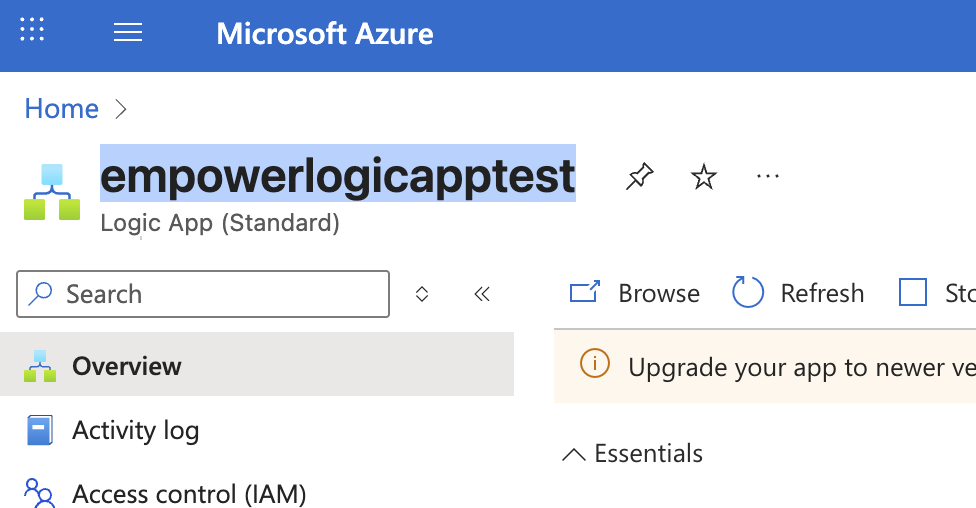Viewport: 976px width, 508px height.
Task: Open the upgrade your app notification
Action: (x=765, y=366)
